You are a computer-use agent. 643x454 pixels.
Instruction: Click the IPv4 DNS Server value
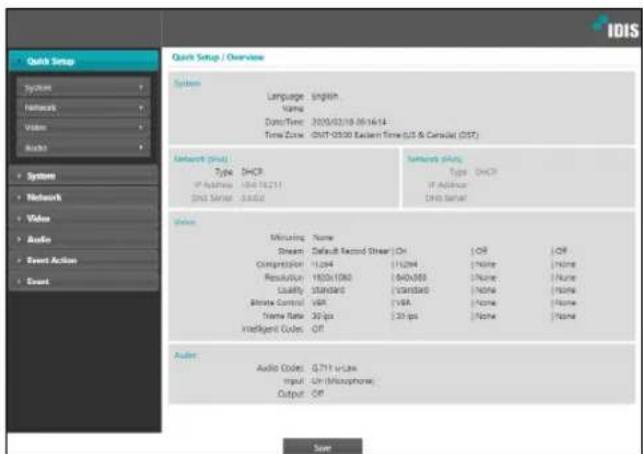pos(253,198)
